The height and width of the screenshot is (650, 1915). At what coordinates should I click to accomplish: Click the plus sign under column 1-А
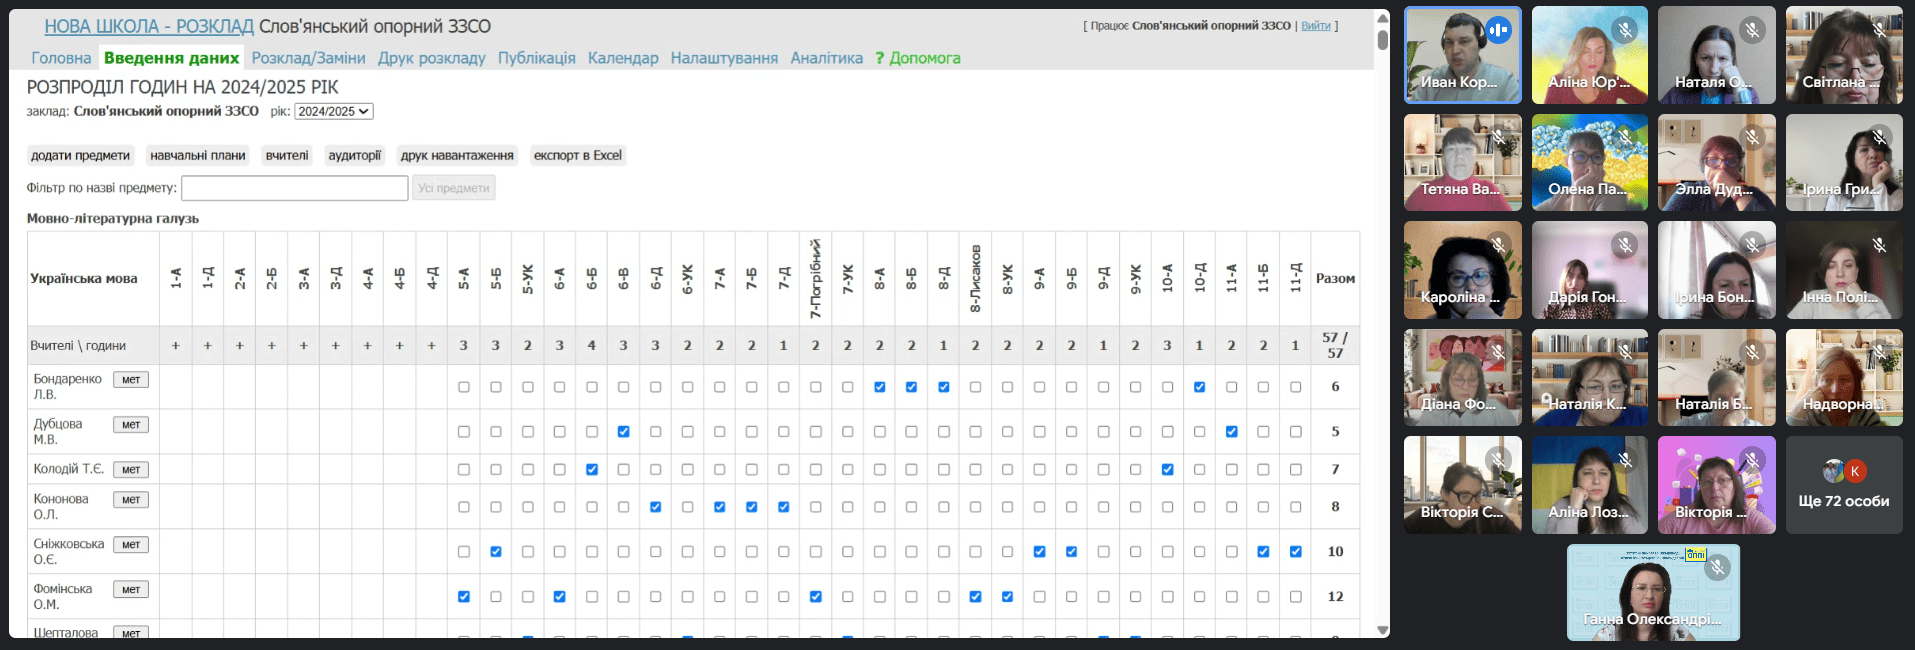pyautogui.click(x=176, y=346)
